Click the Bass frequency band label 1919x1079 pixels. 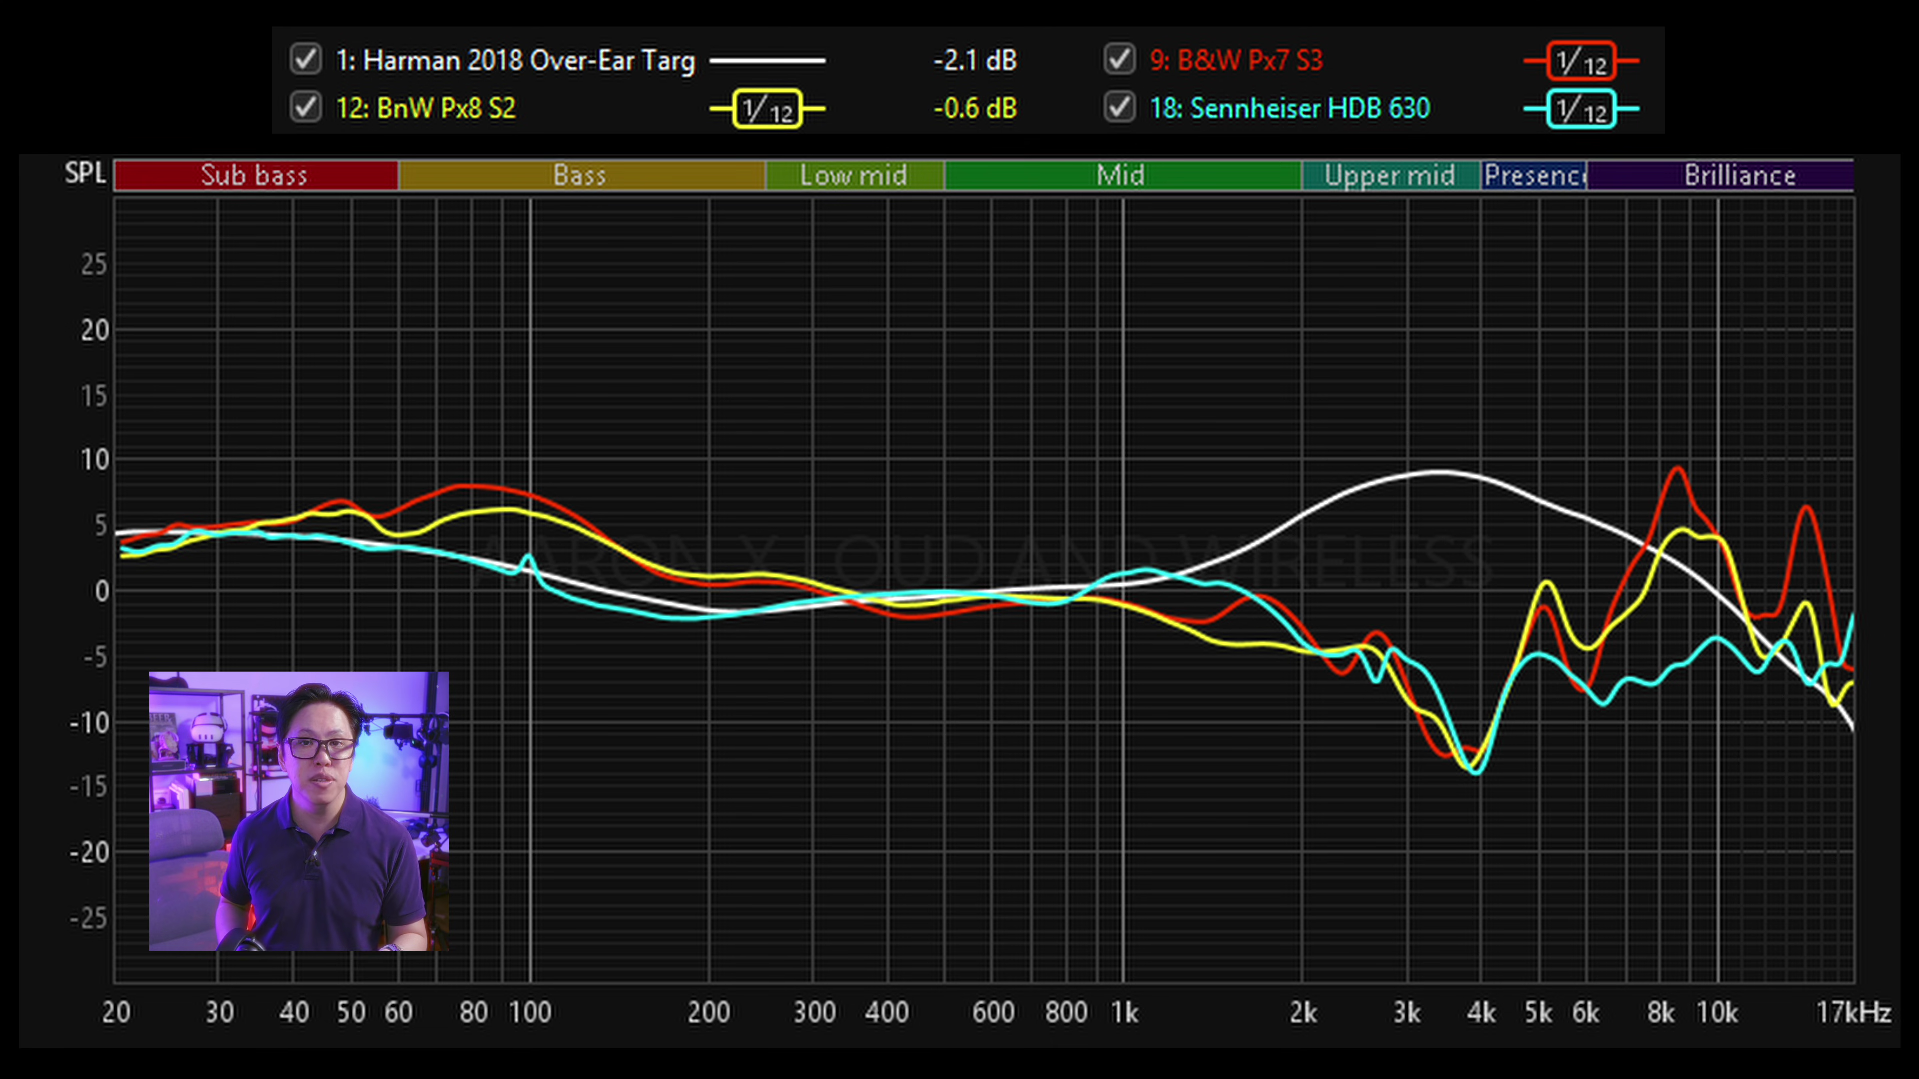(580, 175)
